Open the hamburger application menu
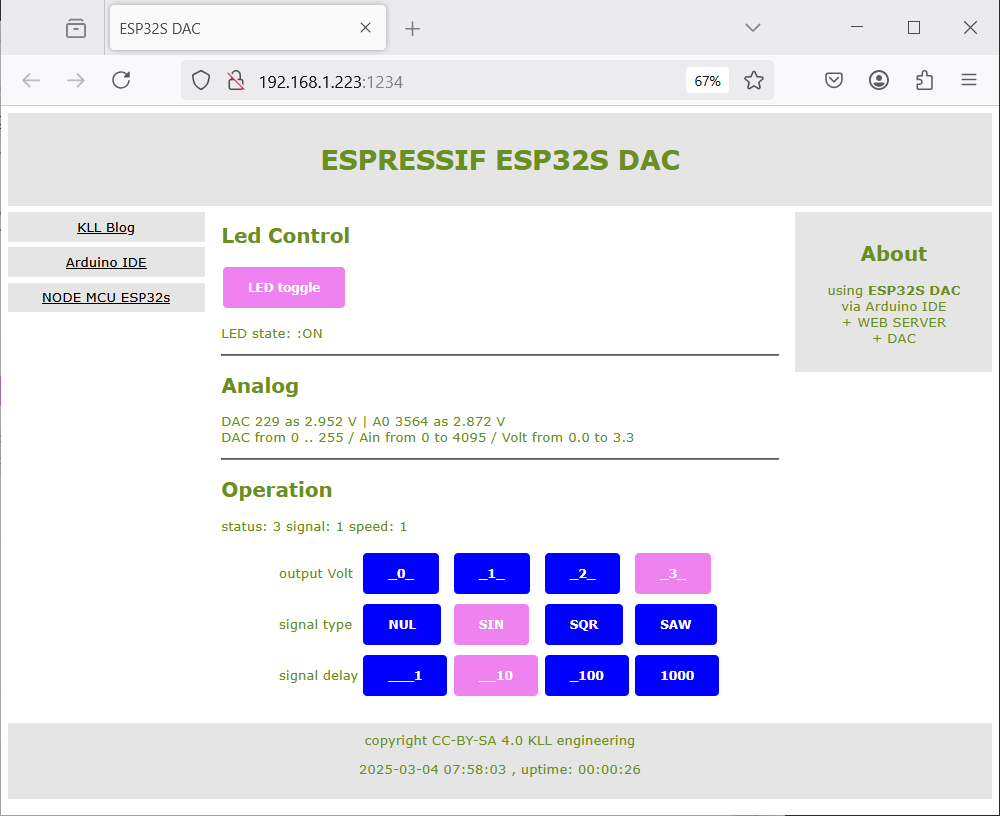Screen dimensions: 1000x816 [969, 80]
